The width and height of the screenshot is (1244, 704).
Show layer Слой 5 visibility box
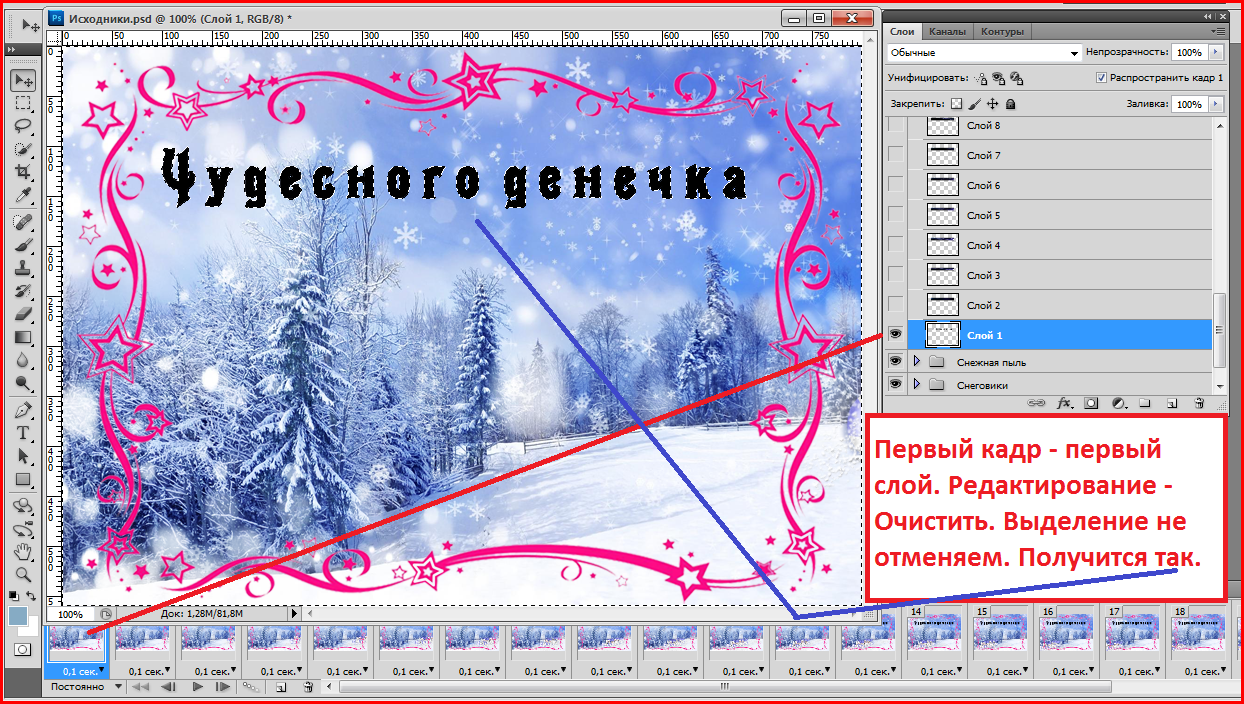tap(896, 214)
